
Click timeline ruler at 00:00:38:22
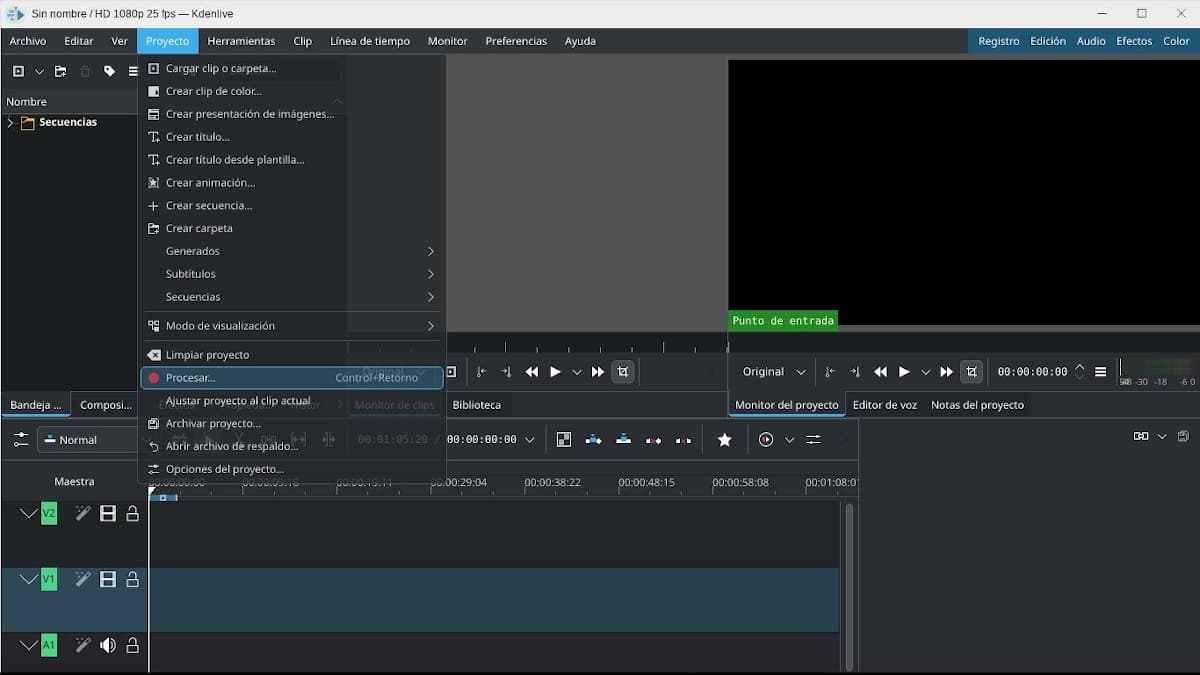click(552, 482)
